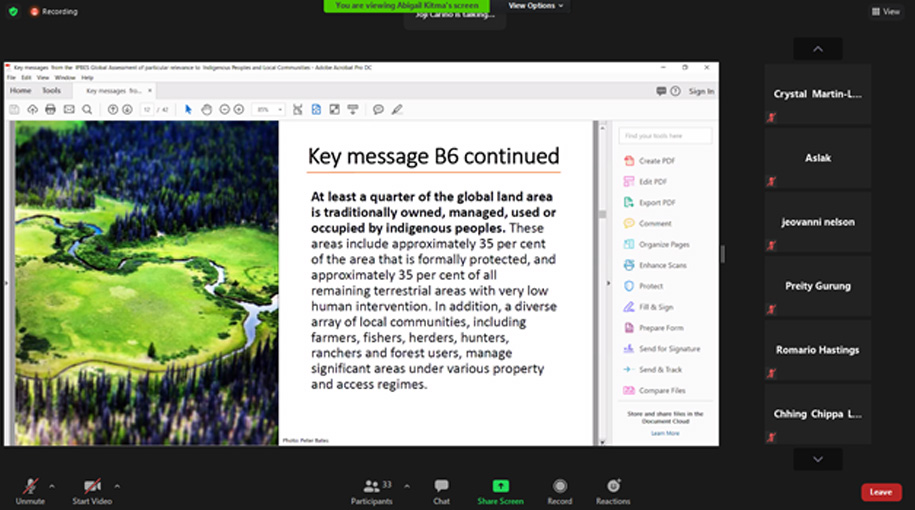The image size is (915, 510).
Task: Open the View menu in Acrobat
Action: click(43, 78)
